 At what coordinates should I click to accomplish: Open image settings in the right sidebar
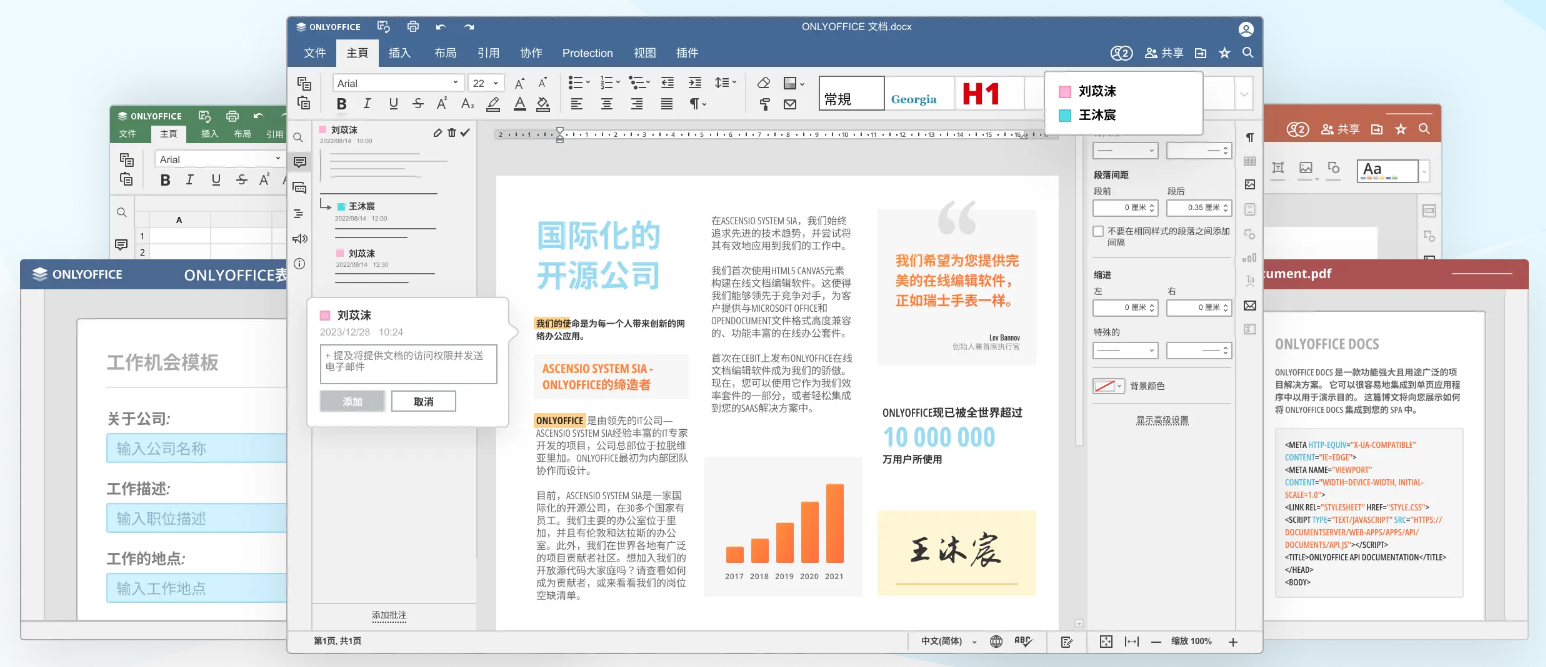tap(1249, 184)
